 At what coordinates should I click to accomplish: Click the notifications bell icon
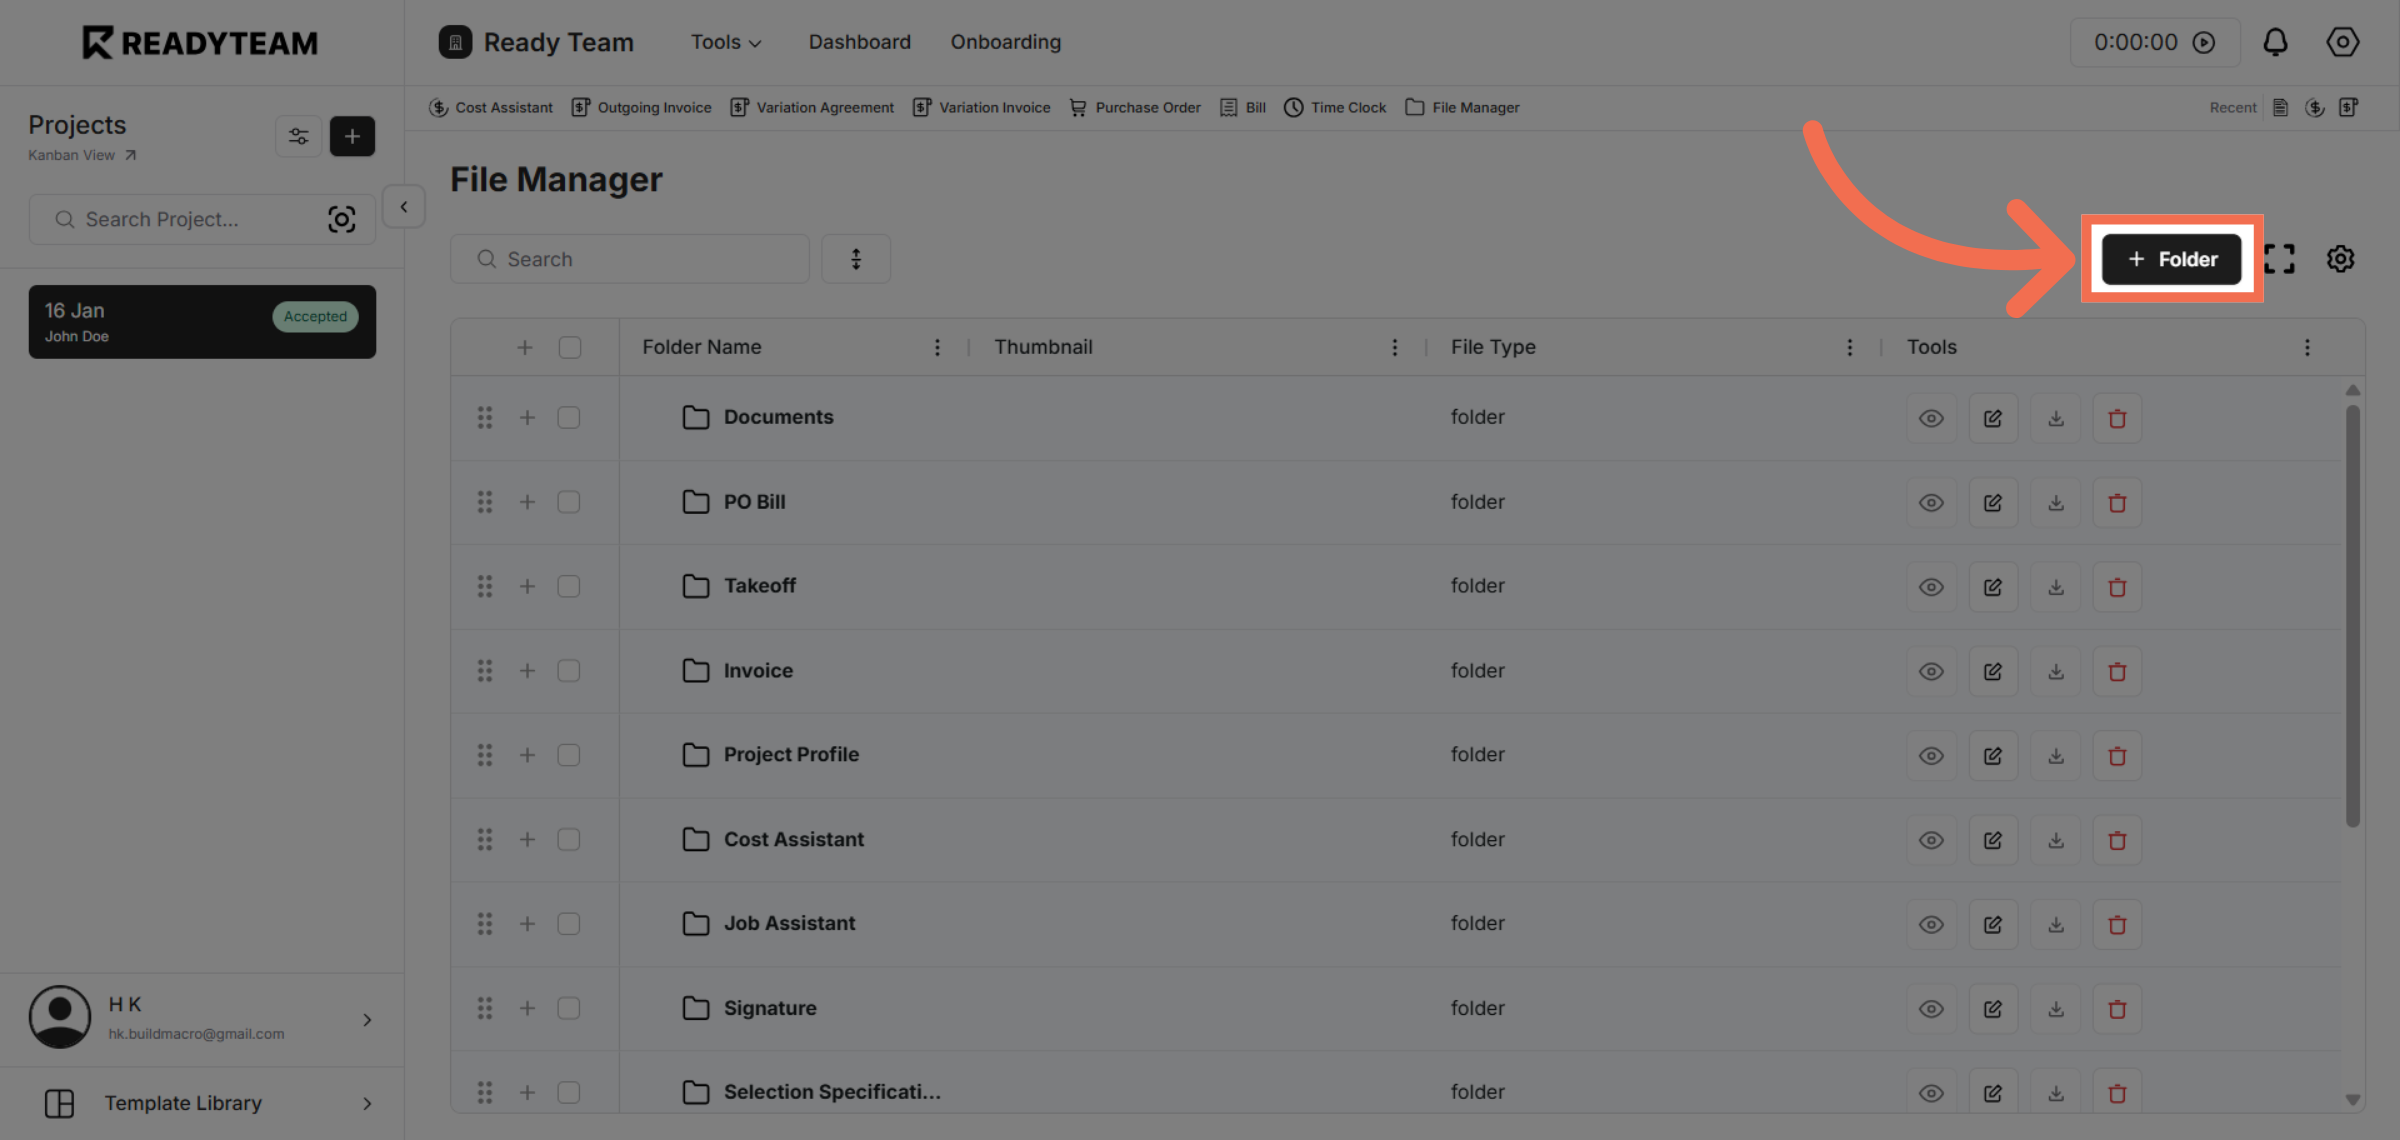(2275, 42)
